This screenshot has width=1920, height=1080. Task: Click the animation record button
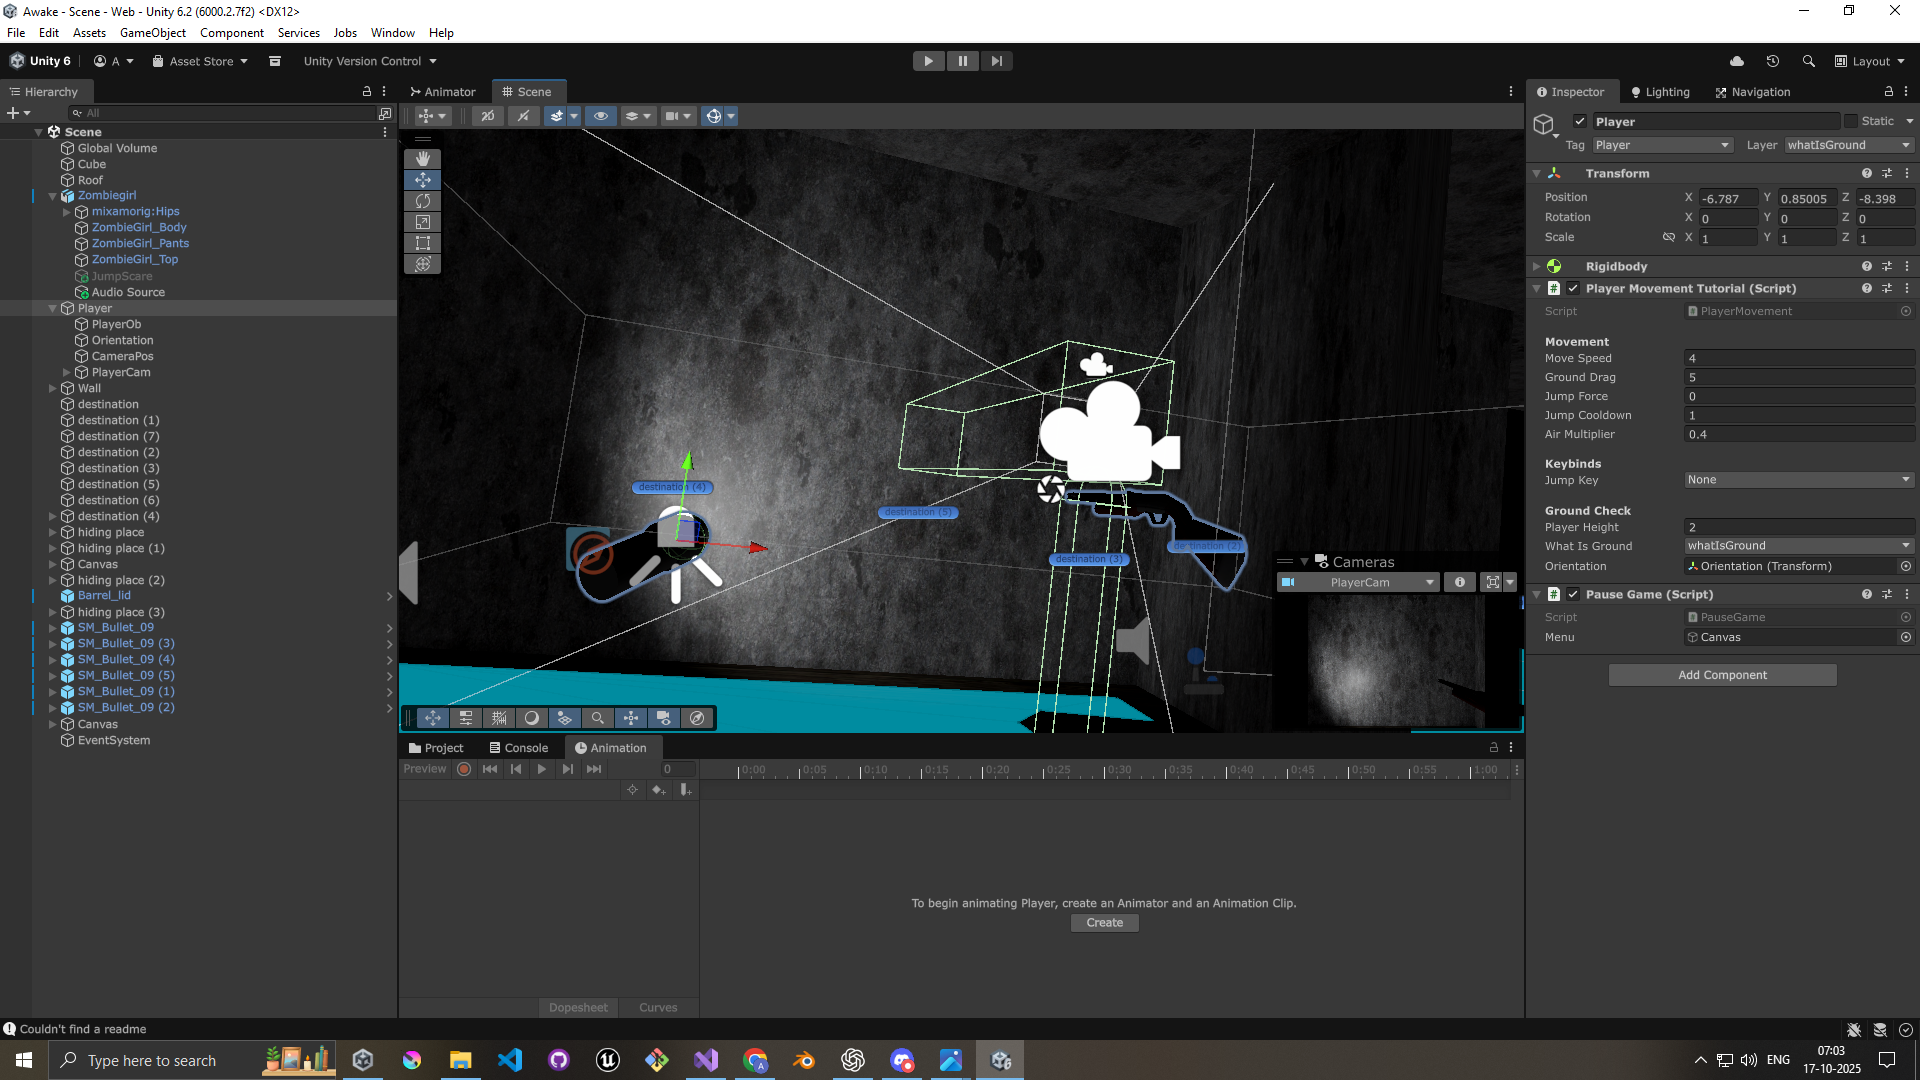[464, 769]
